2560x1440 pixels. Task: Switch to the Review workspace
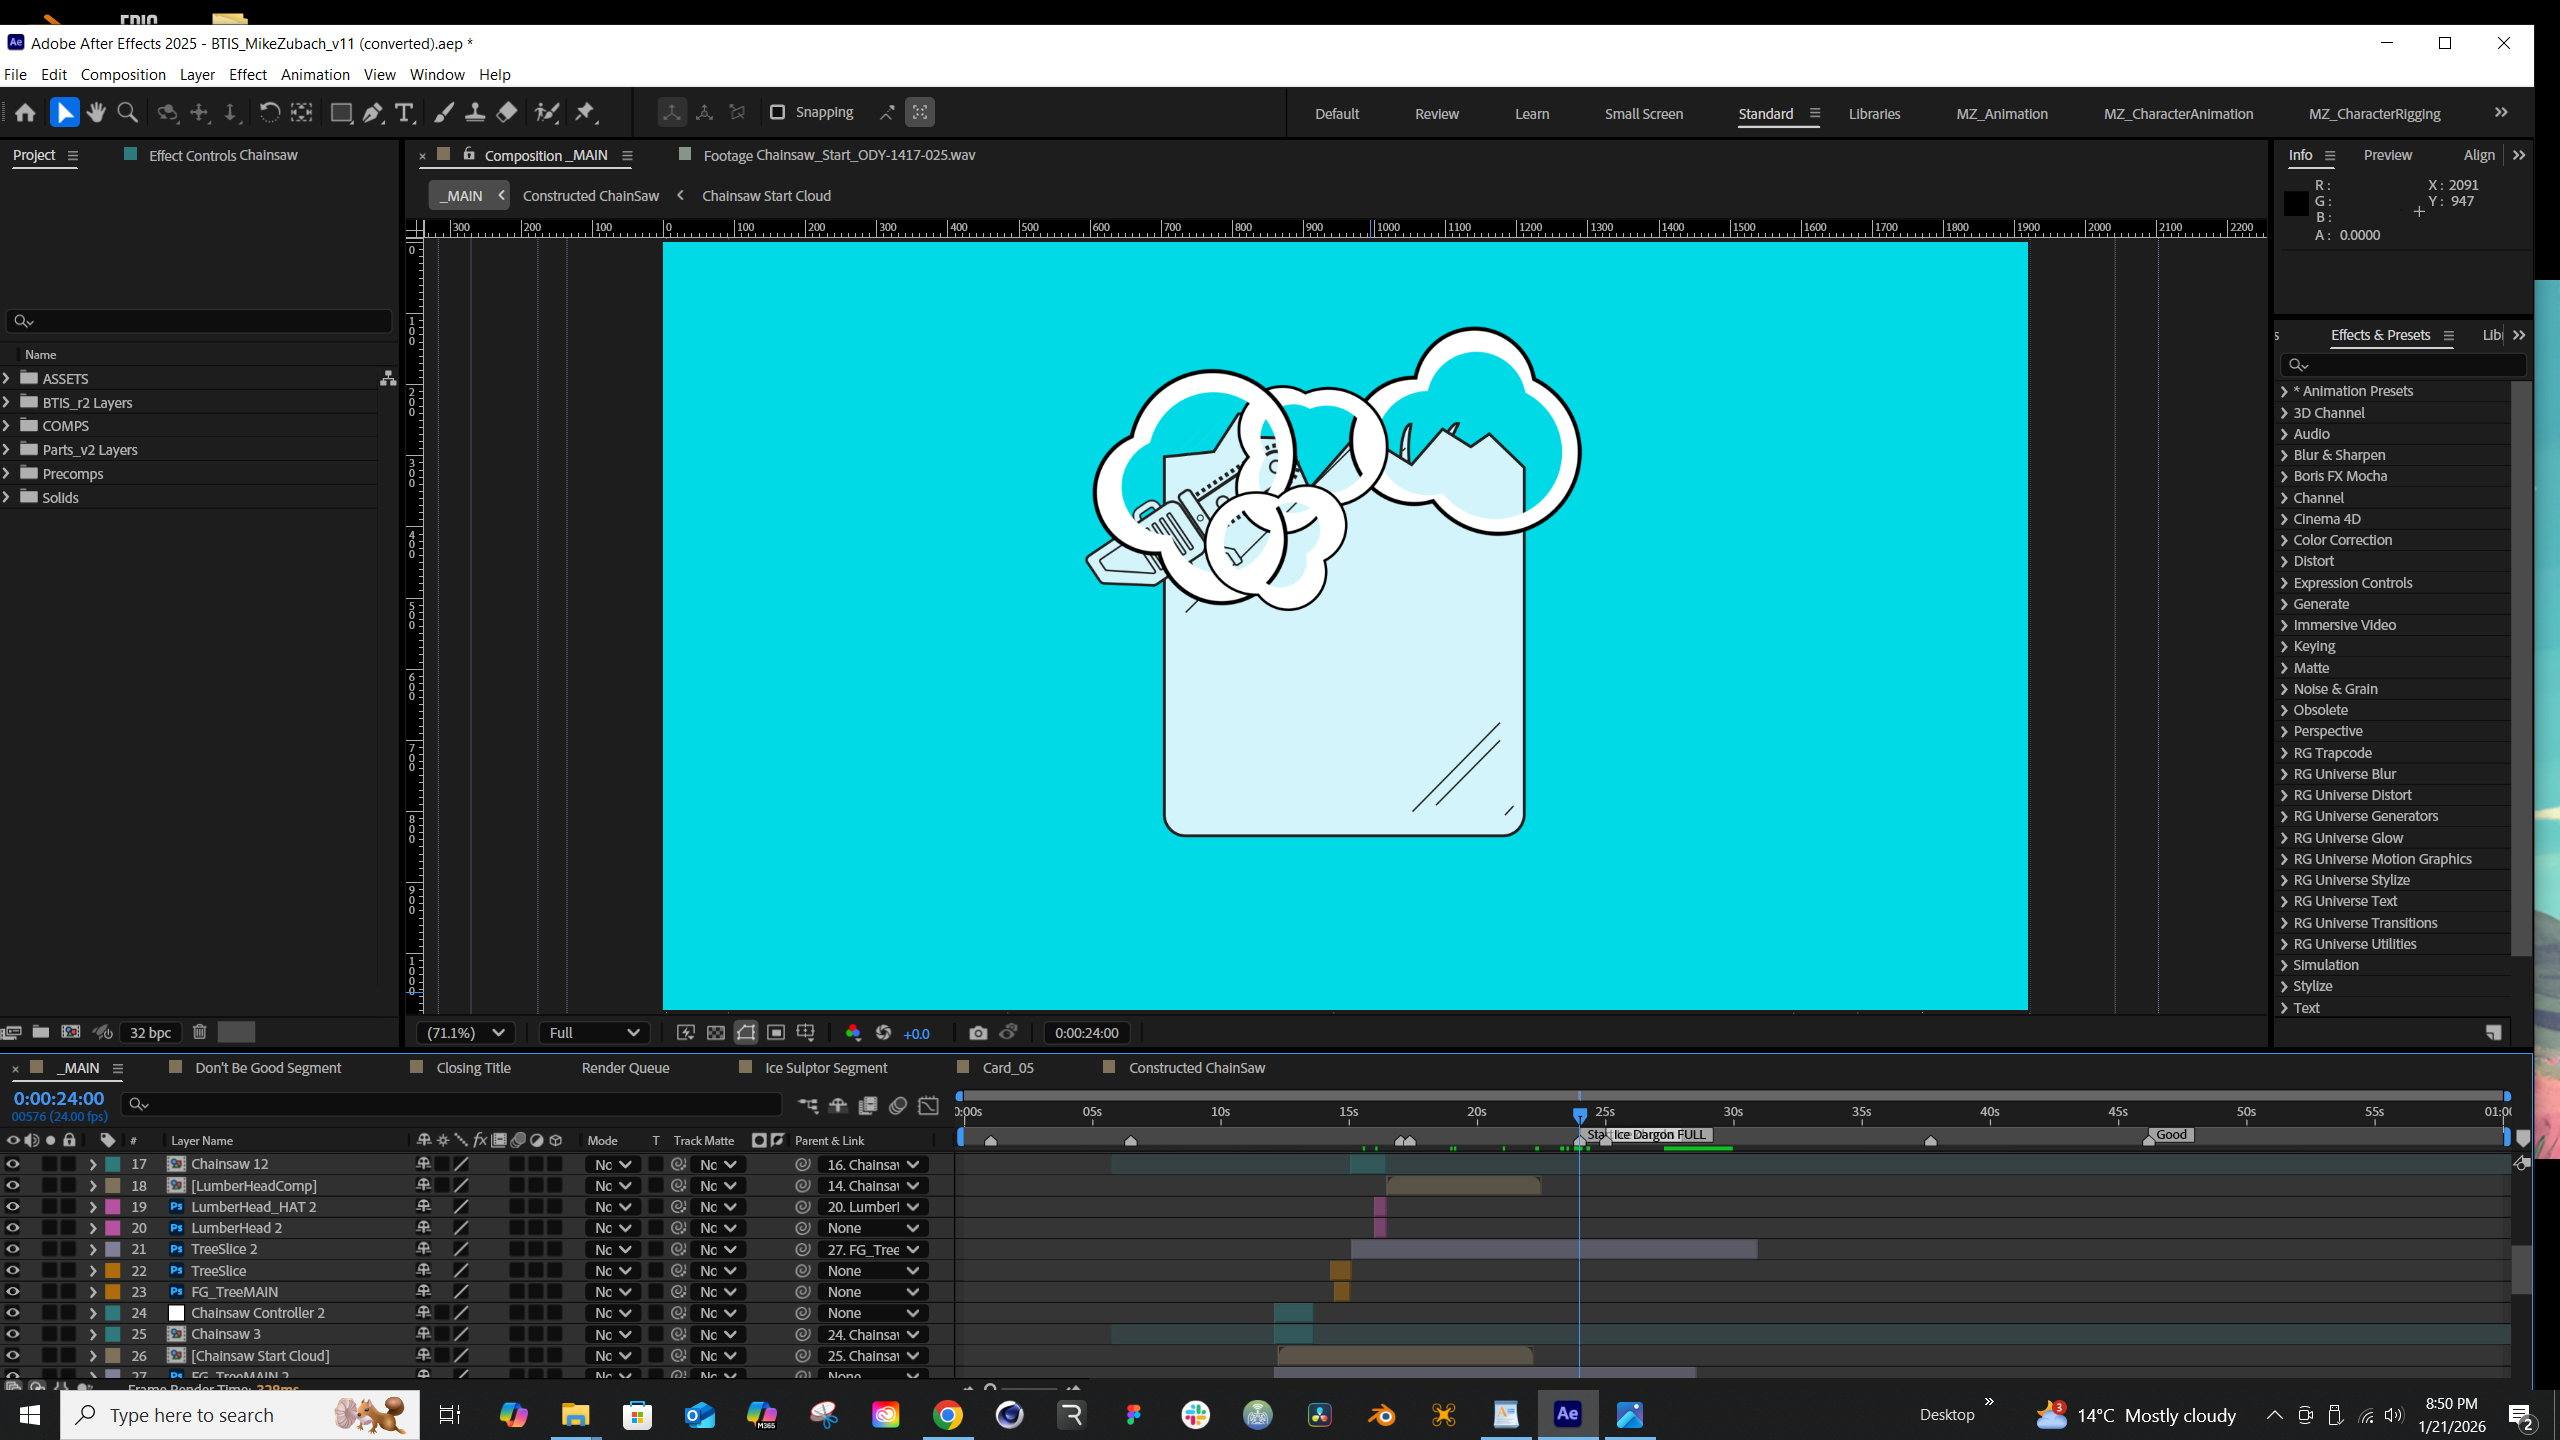pyautogui.click(x=1436, y=114)
